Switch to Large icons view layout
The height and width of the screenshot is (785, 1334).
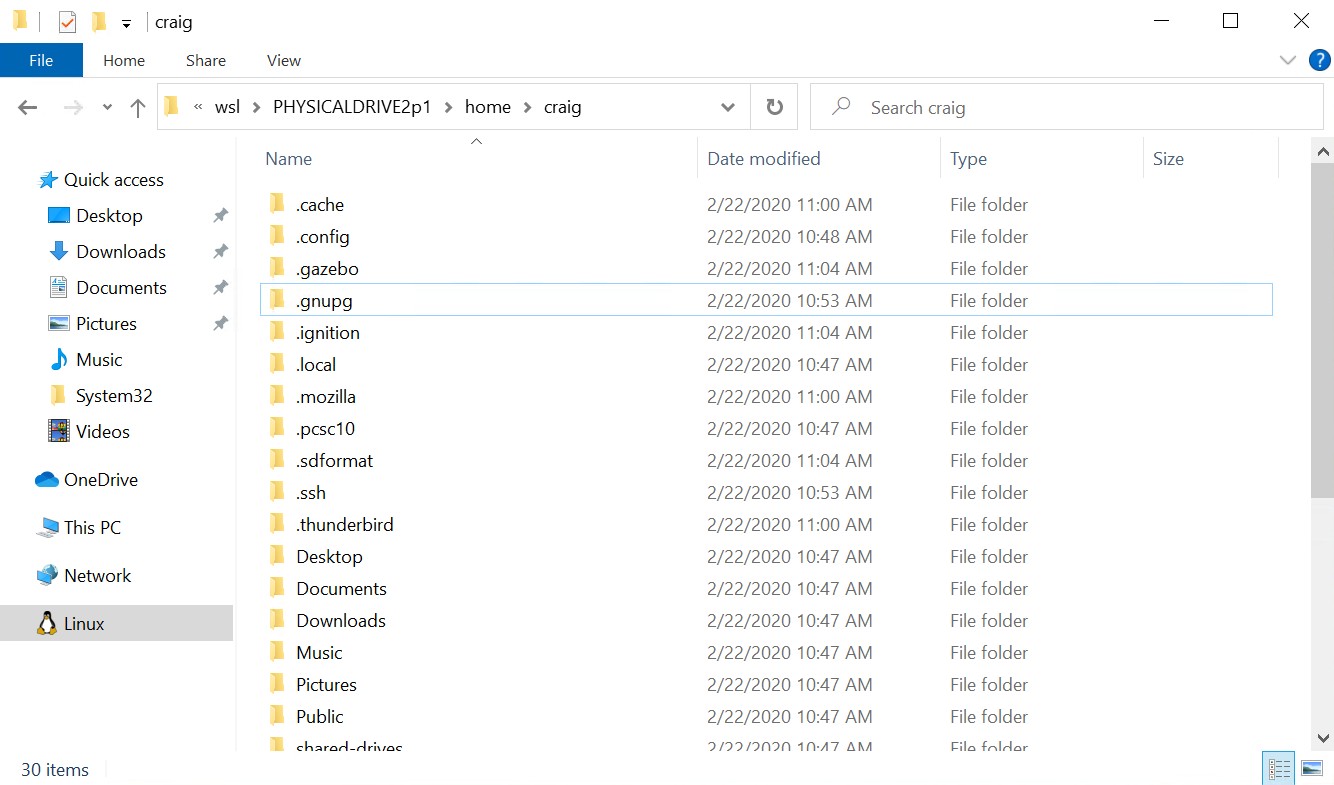[x=1310, y=769]
